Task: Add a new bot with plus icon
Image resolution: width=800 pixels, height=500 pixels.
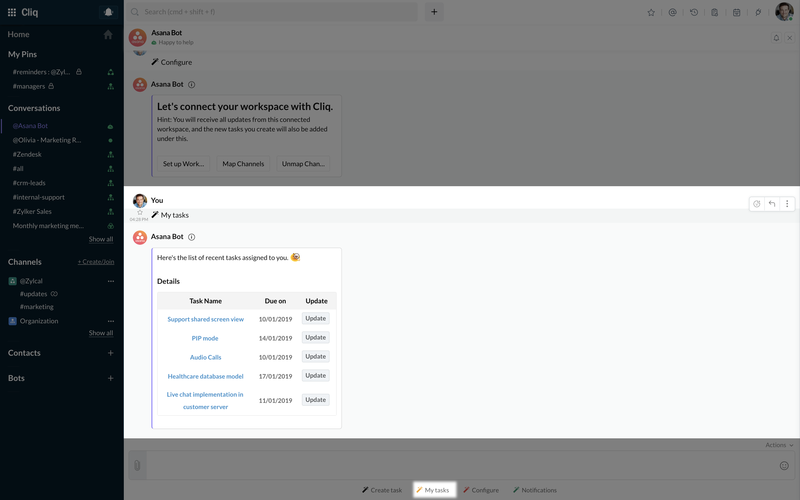Action: [x=110, y=378]
